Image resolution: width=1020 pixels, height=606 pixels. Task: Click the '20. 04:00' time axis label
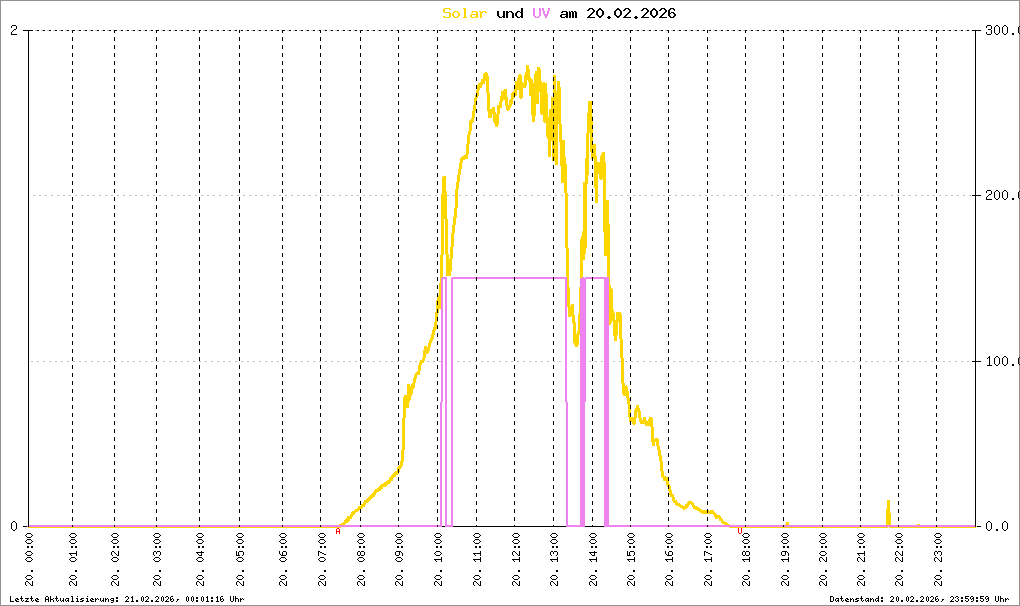(x=200, y=560)
